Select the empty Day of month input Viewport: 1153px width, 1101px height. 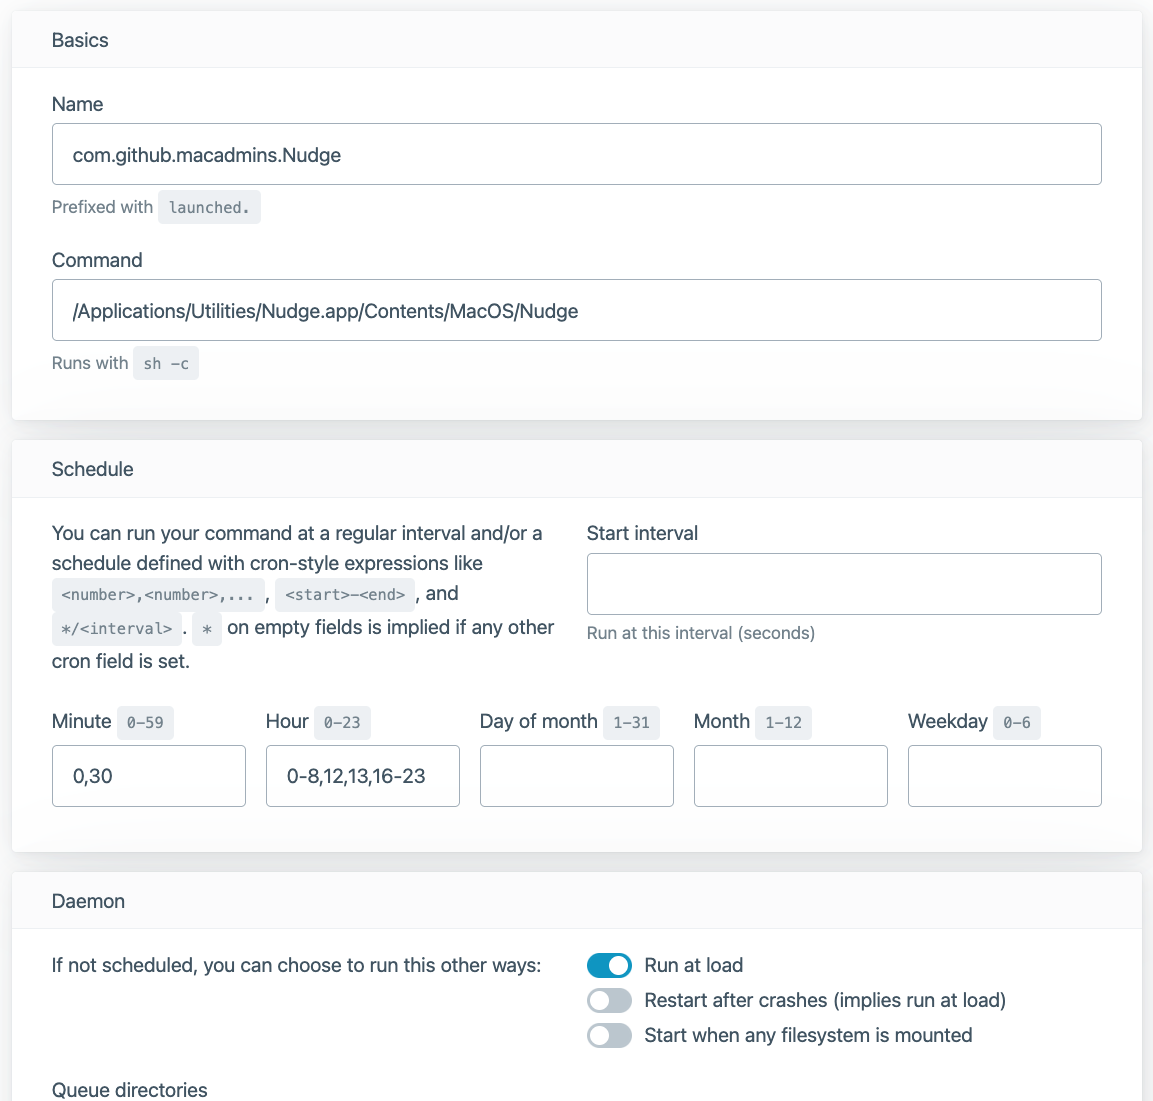pyautogui.click(x=576, y=776)
